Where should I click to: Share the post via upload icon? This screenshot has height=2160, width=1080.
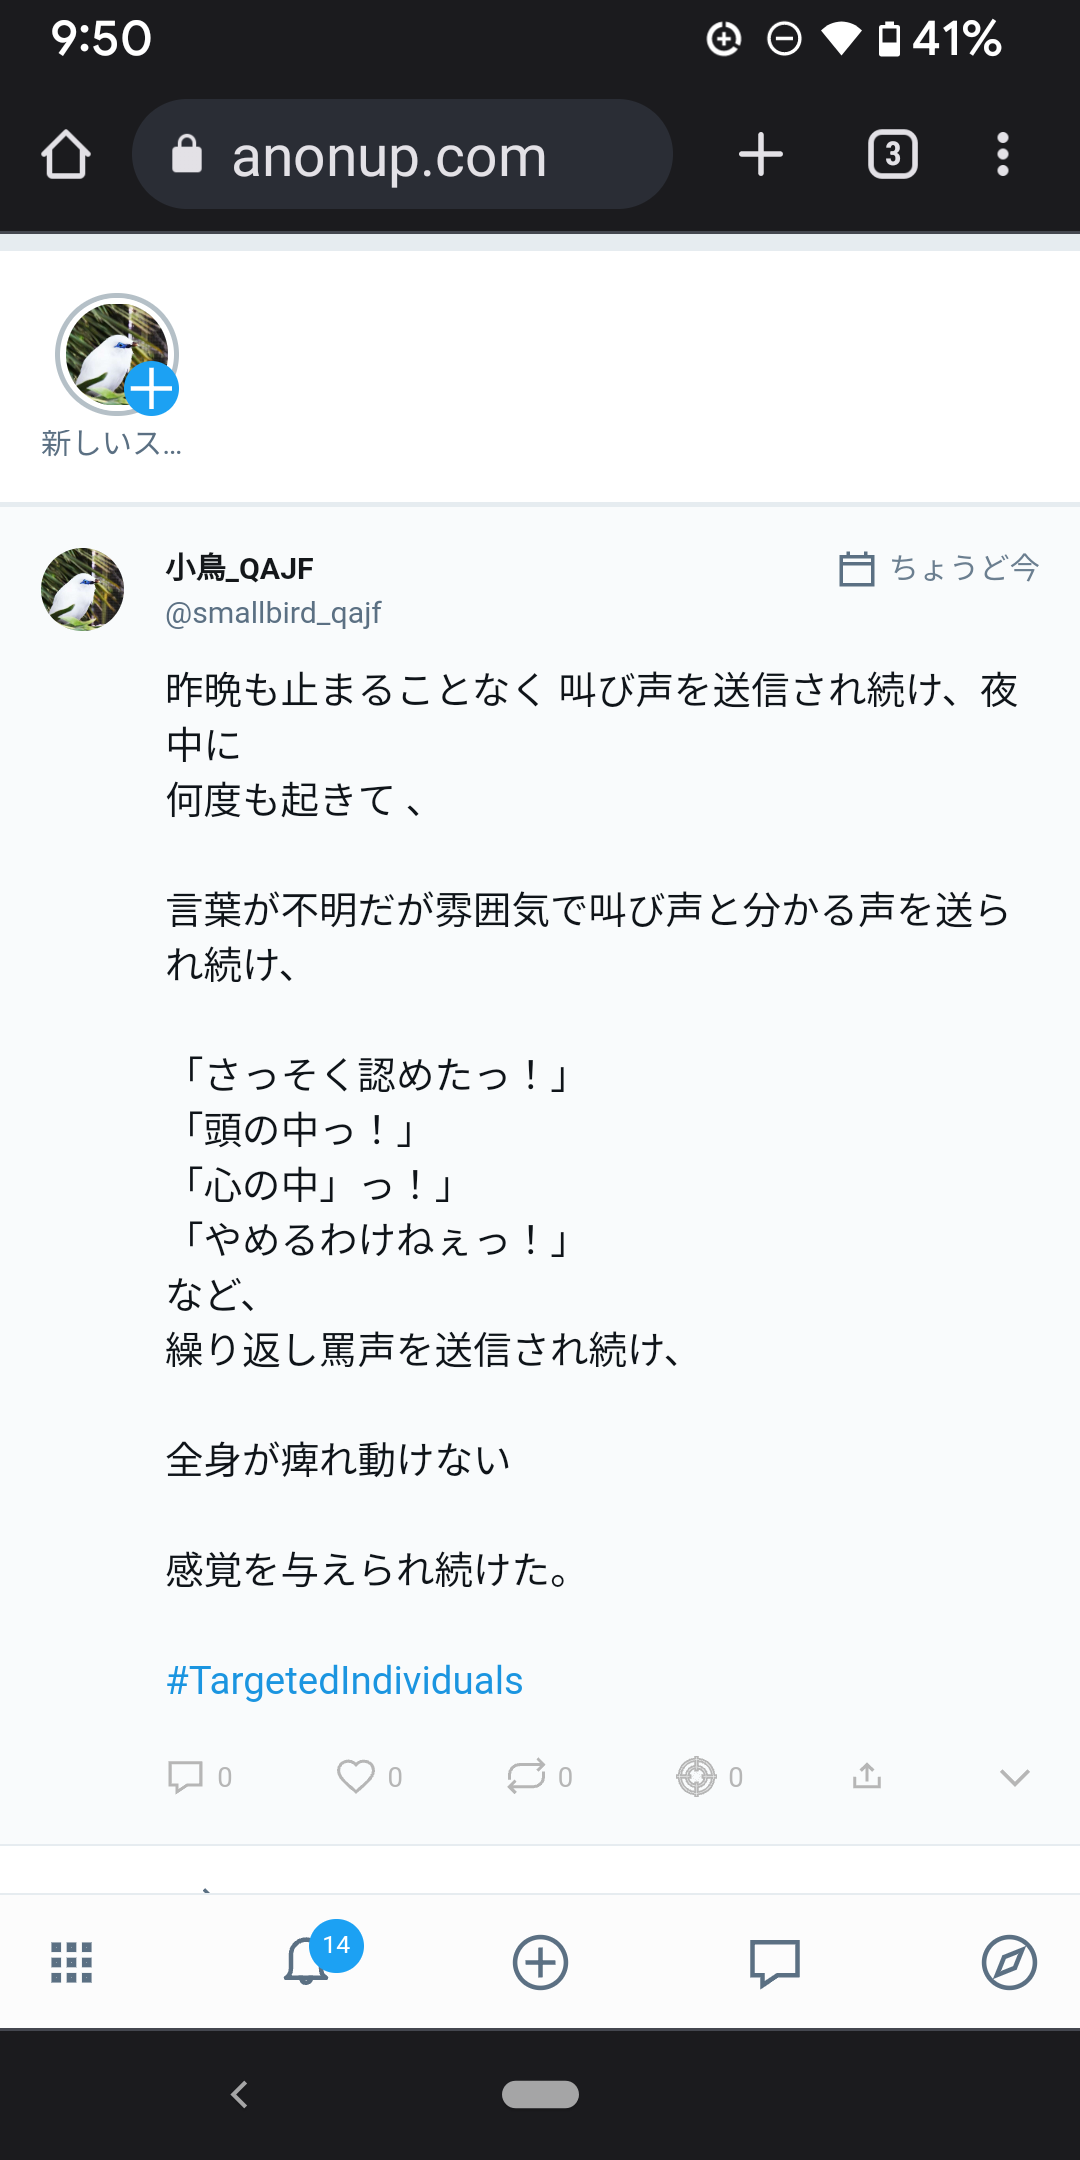coord(867,1777)
